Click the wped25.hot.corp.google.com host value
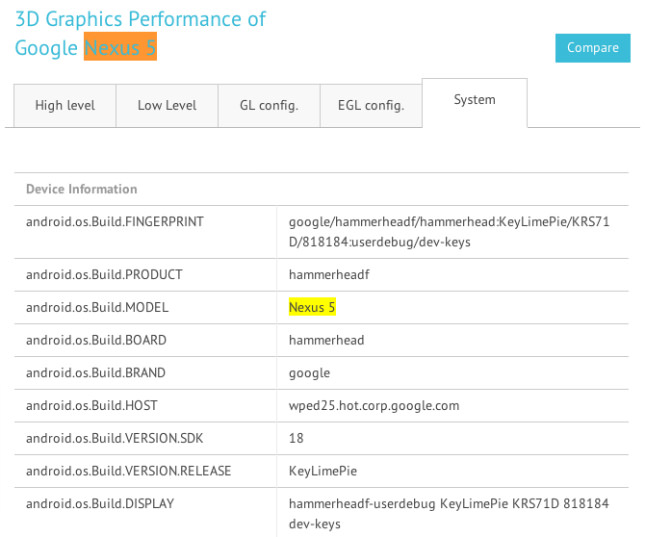Image resolution: width=645 pixels, height=537 pixels. click(374, 405)
